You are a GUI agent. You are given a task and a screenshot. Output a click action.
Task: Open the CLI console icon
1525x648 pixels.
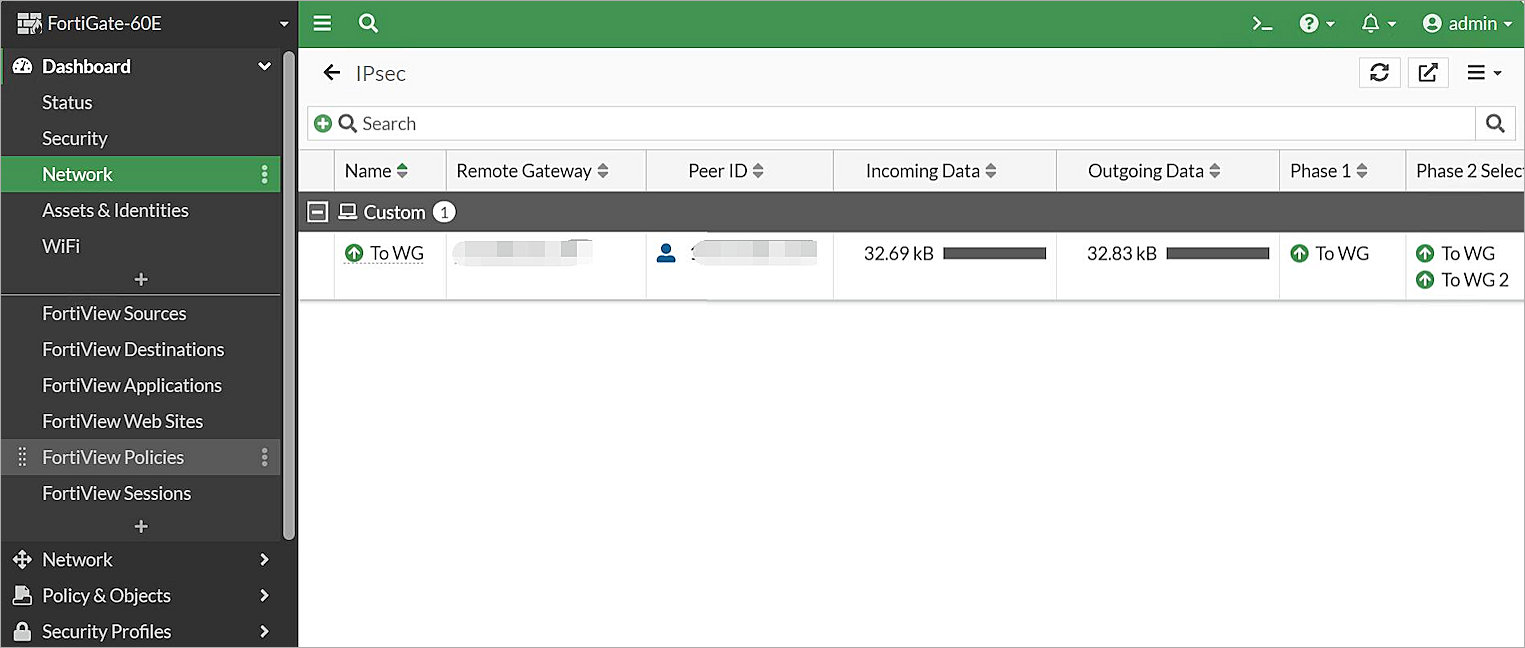(x=1262, y=23)
